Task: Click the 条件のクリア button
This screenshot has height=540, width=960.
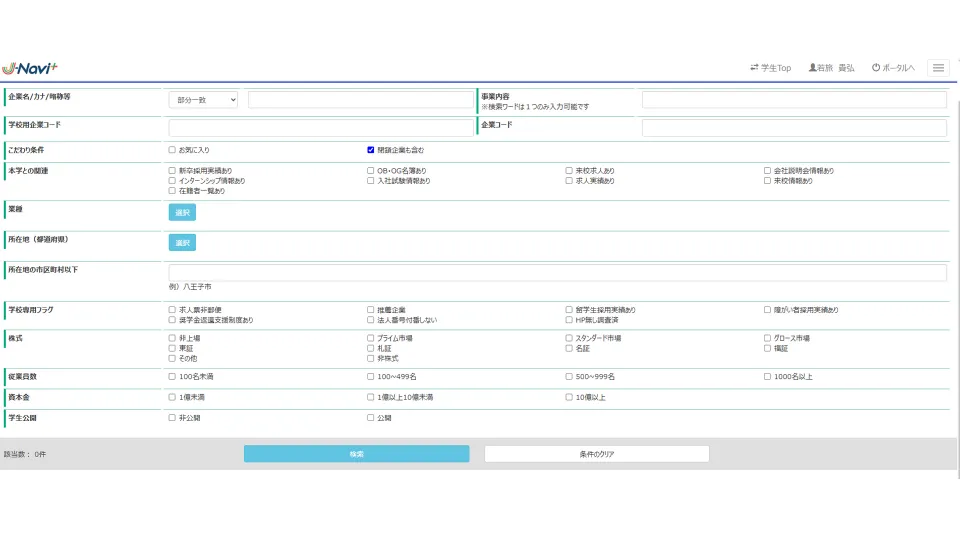Action: click(596, 454)
